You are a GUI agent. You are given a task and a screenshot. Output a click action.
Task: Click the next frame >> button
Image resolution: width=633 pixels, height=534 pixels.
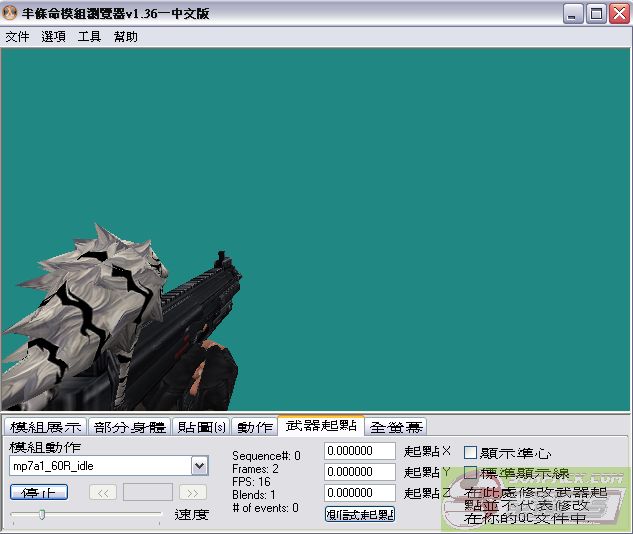click(193, 492)
